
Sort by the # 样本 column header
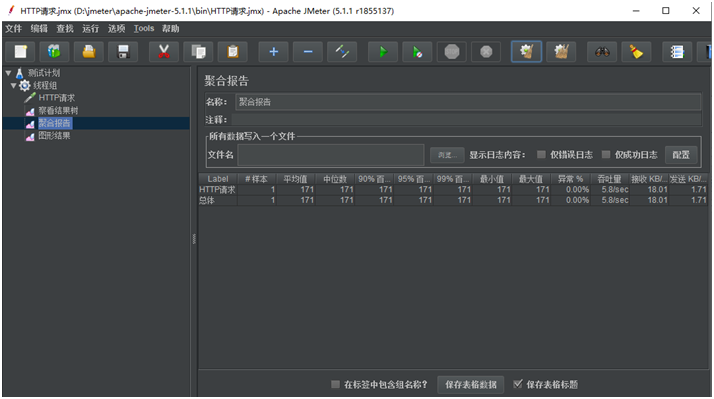(256, 179)
